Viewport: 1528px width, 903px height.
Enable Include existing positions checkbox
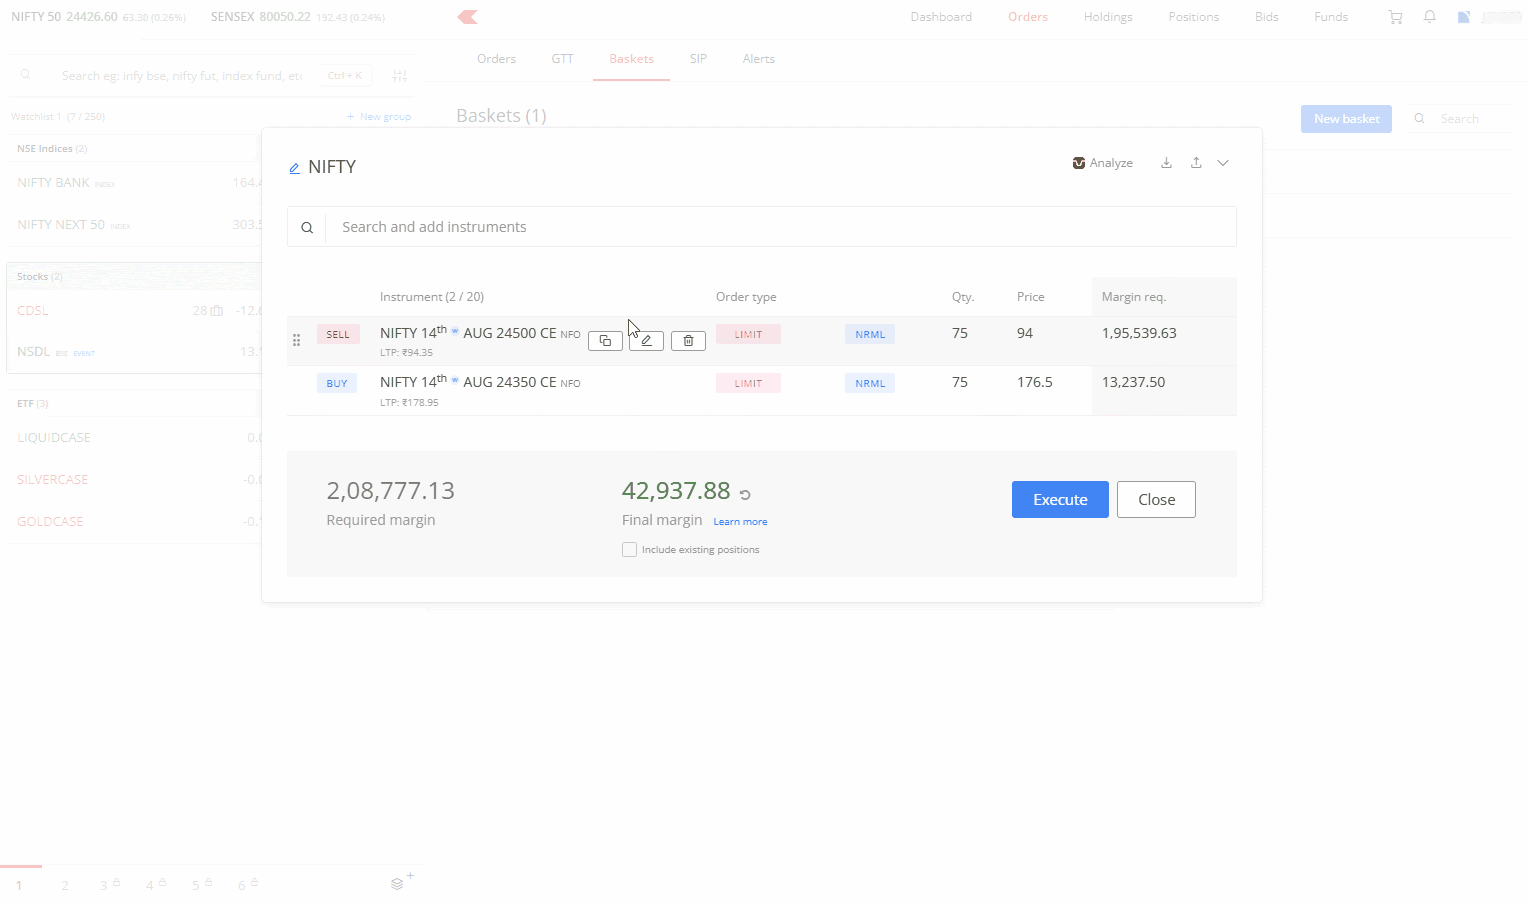coord(629,550)
